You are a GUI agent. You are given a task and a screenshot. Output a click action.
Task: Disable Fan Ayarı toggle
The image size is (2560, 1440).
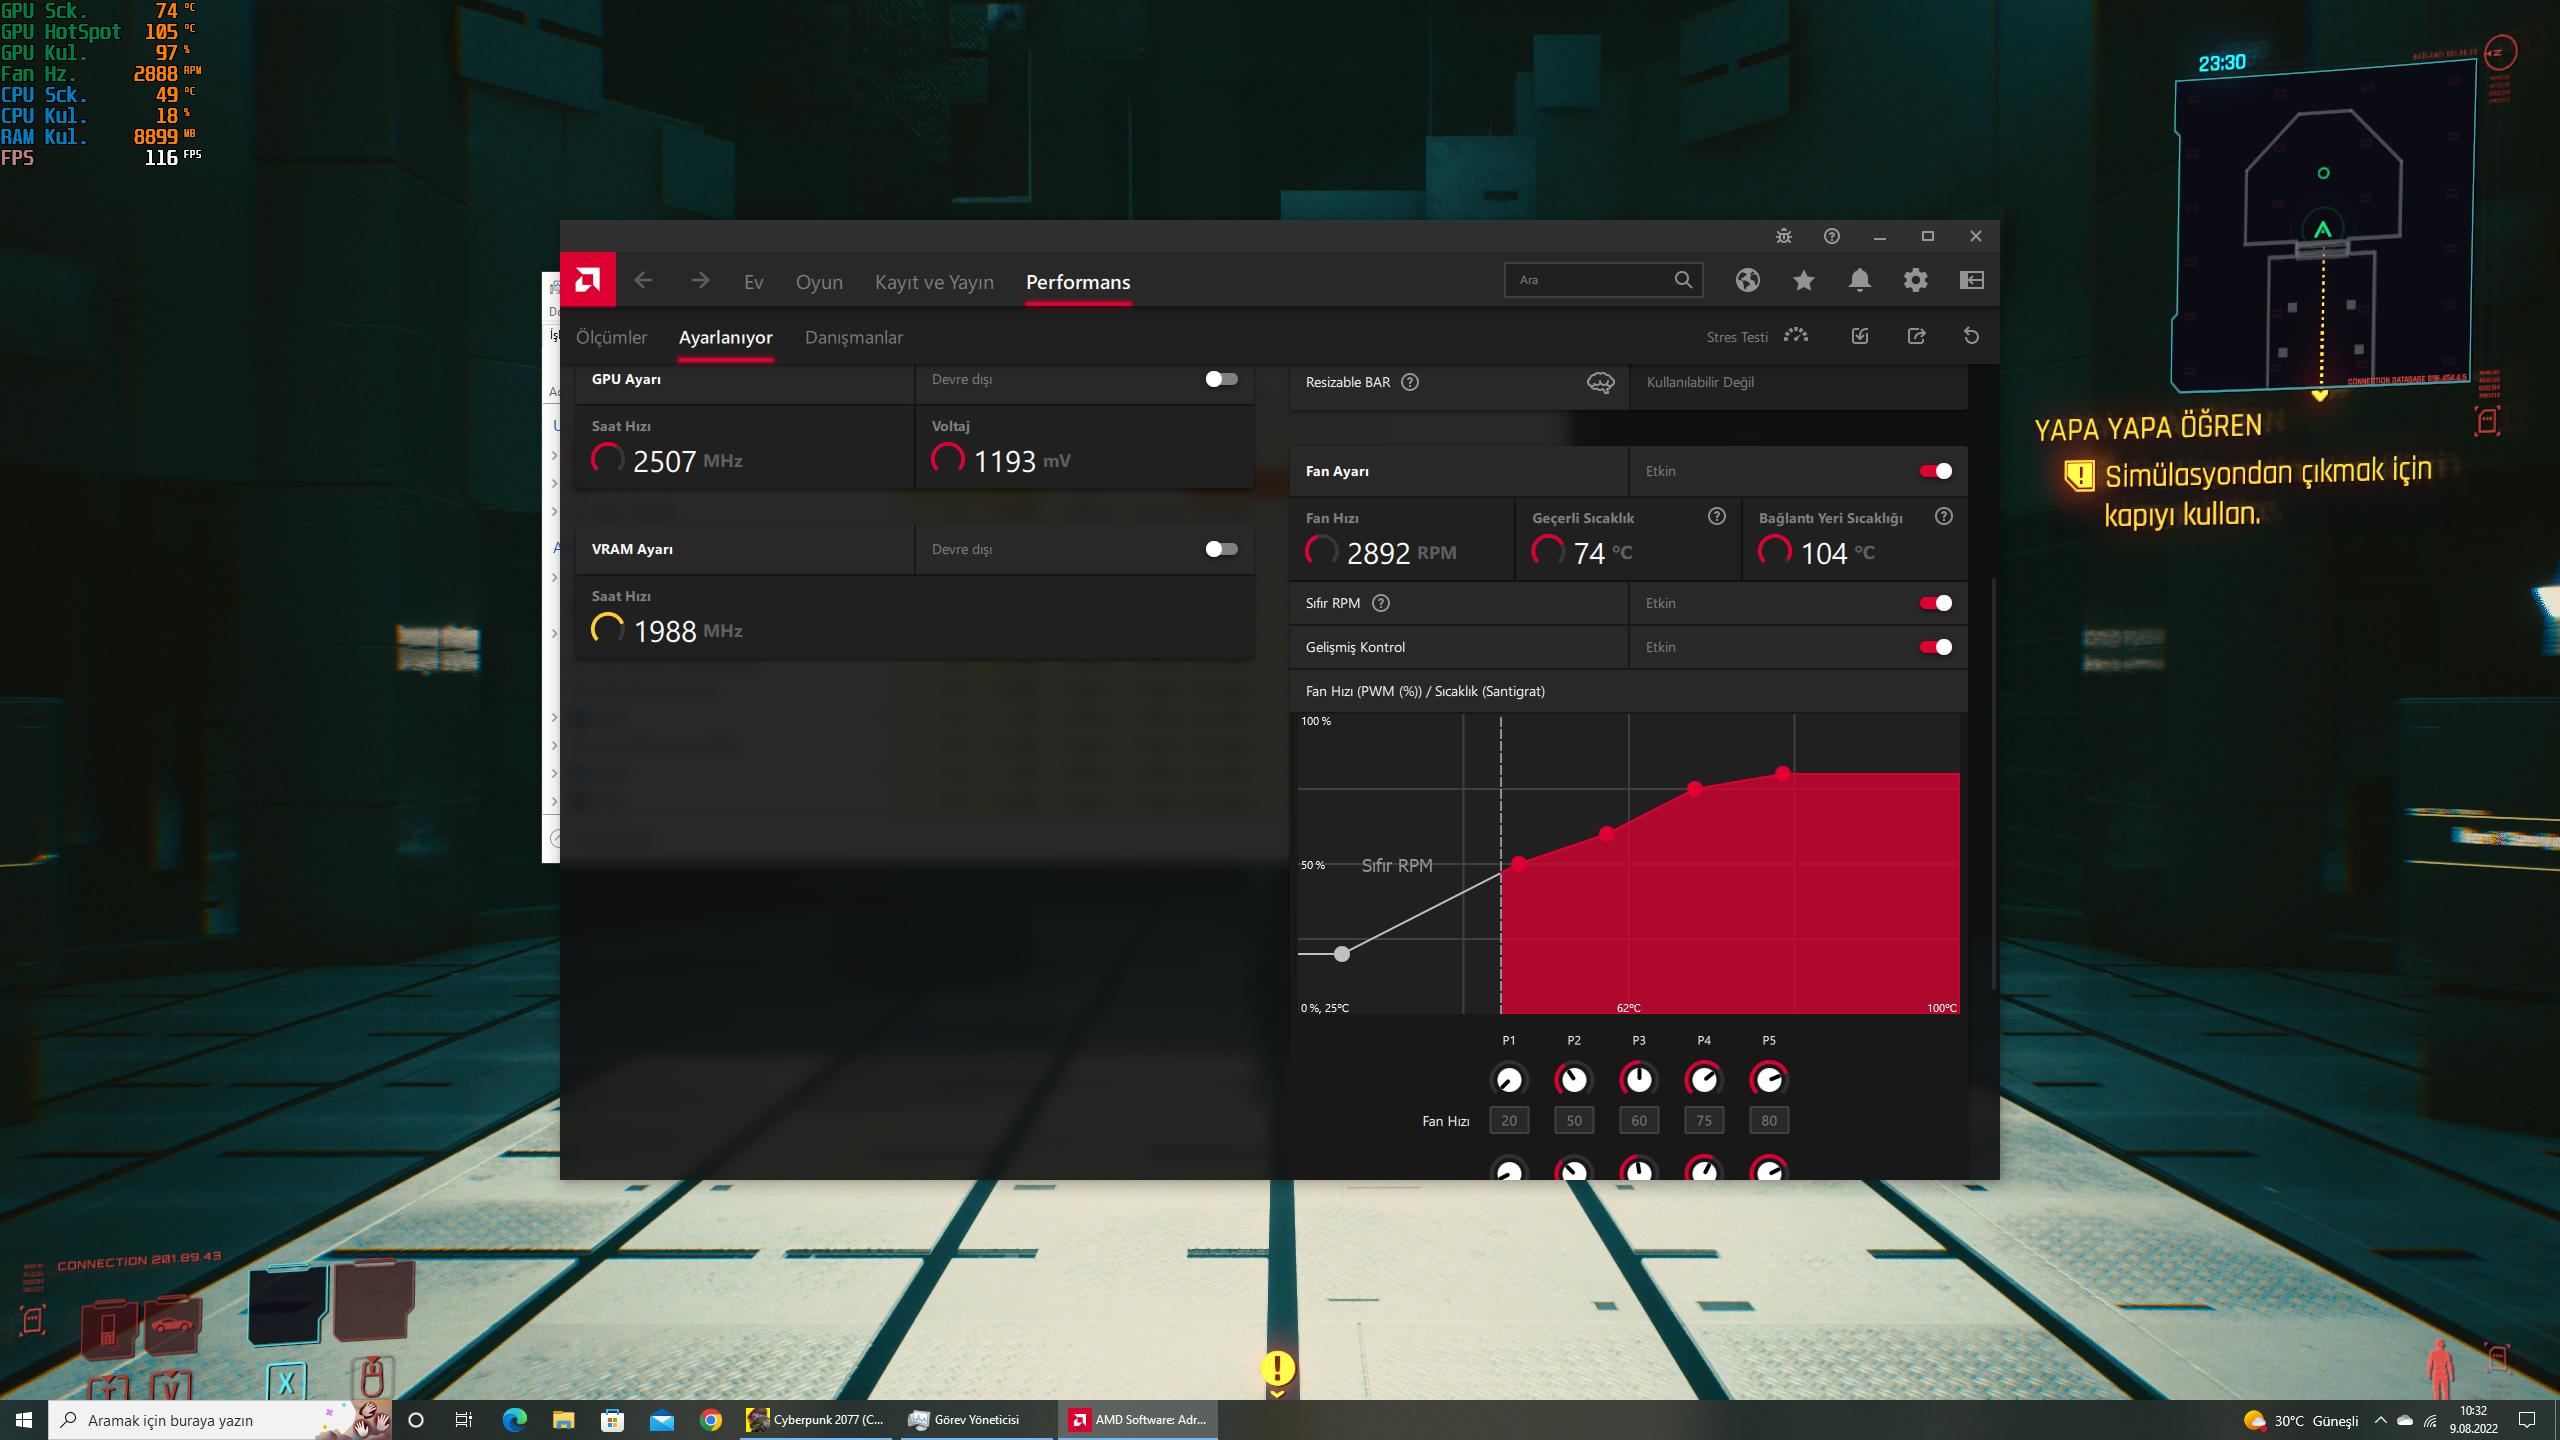coord(1935,471)
